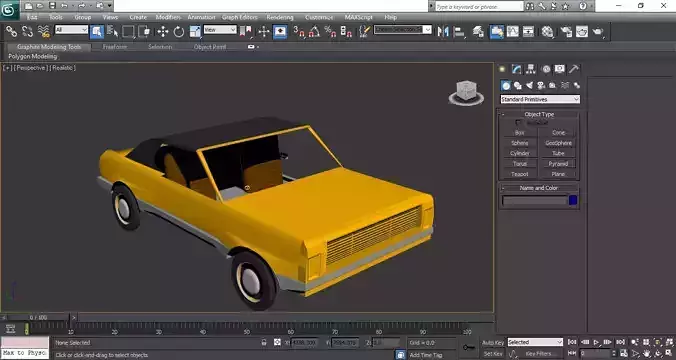Open the key mode Selected dropdown
The height and width of the screenshot is (360, 676).
pyautogui.click(x=535, y=342)
